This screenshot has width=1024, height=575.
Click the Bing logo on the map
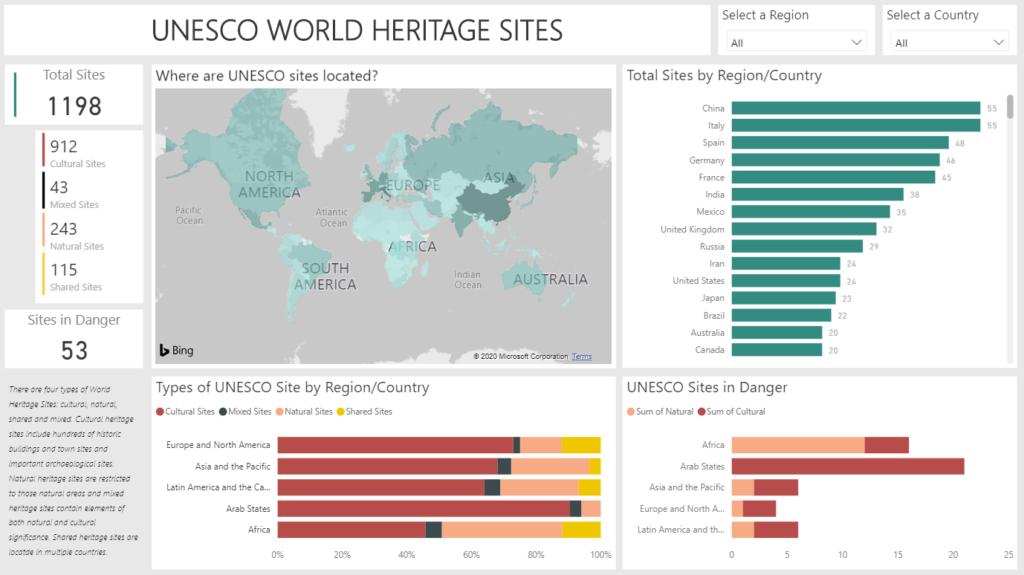176,350
